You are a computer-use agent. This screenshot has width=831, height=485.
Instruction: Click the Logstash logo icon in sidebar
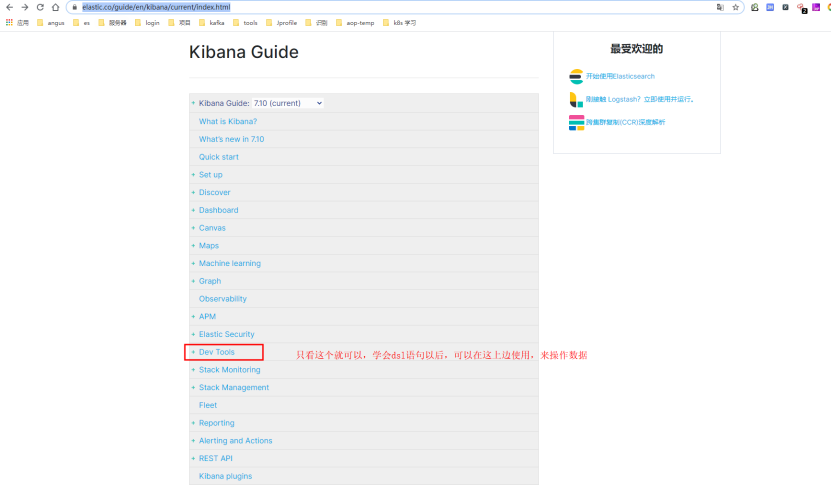pos(576,99)
